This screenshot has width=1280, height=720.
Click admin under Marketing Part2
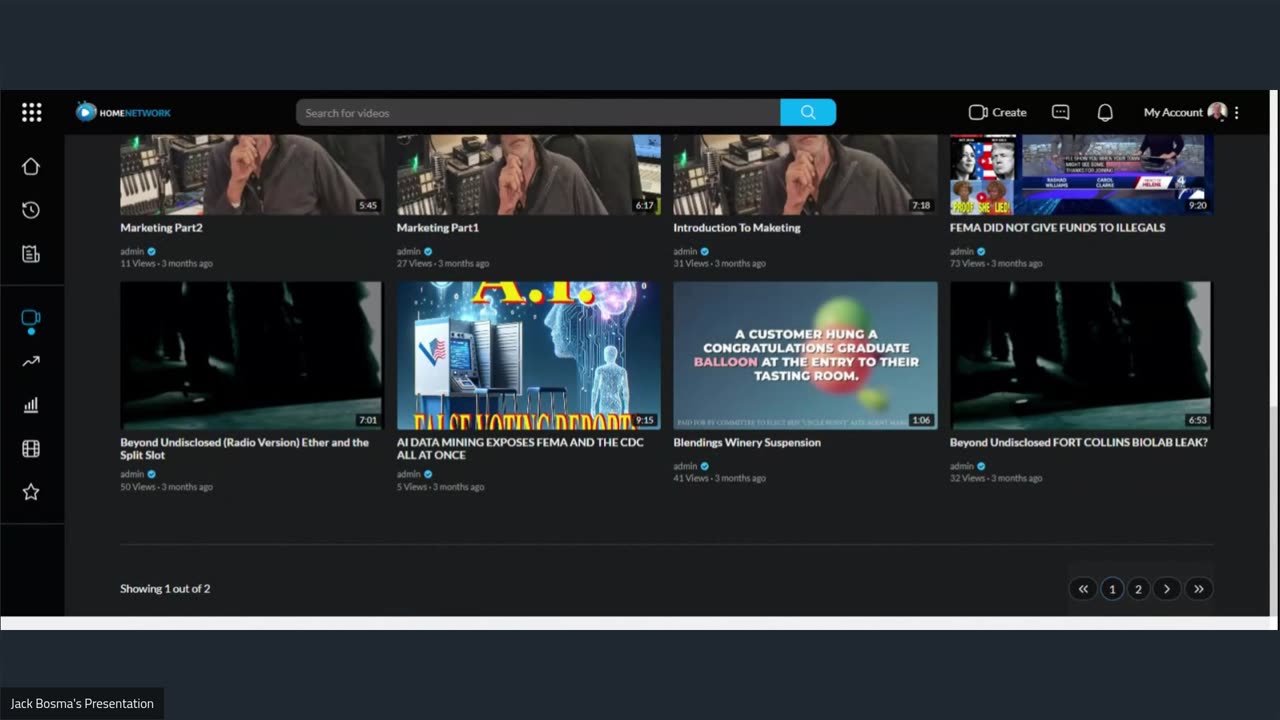point(132,252)
